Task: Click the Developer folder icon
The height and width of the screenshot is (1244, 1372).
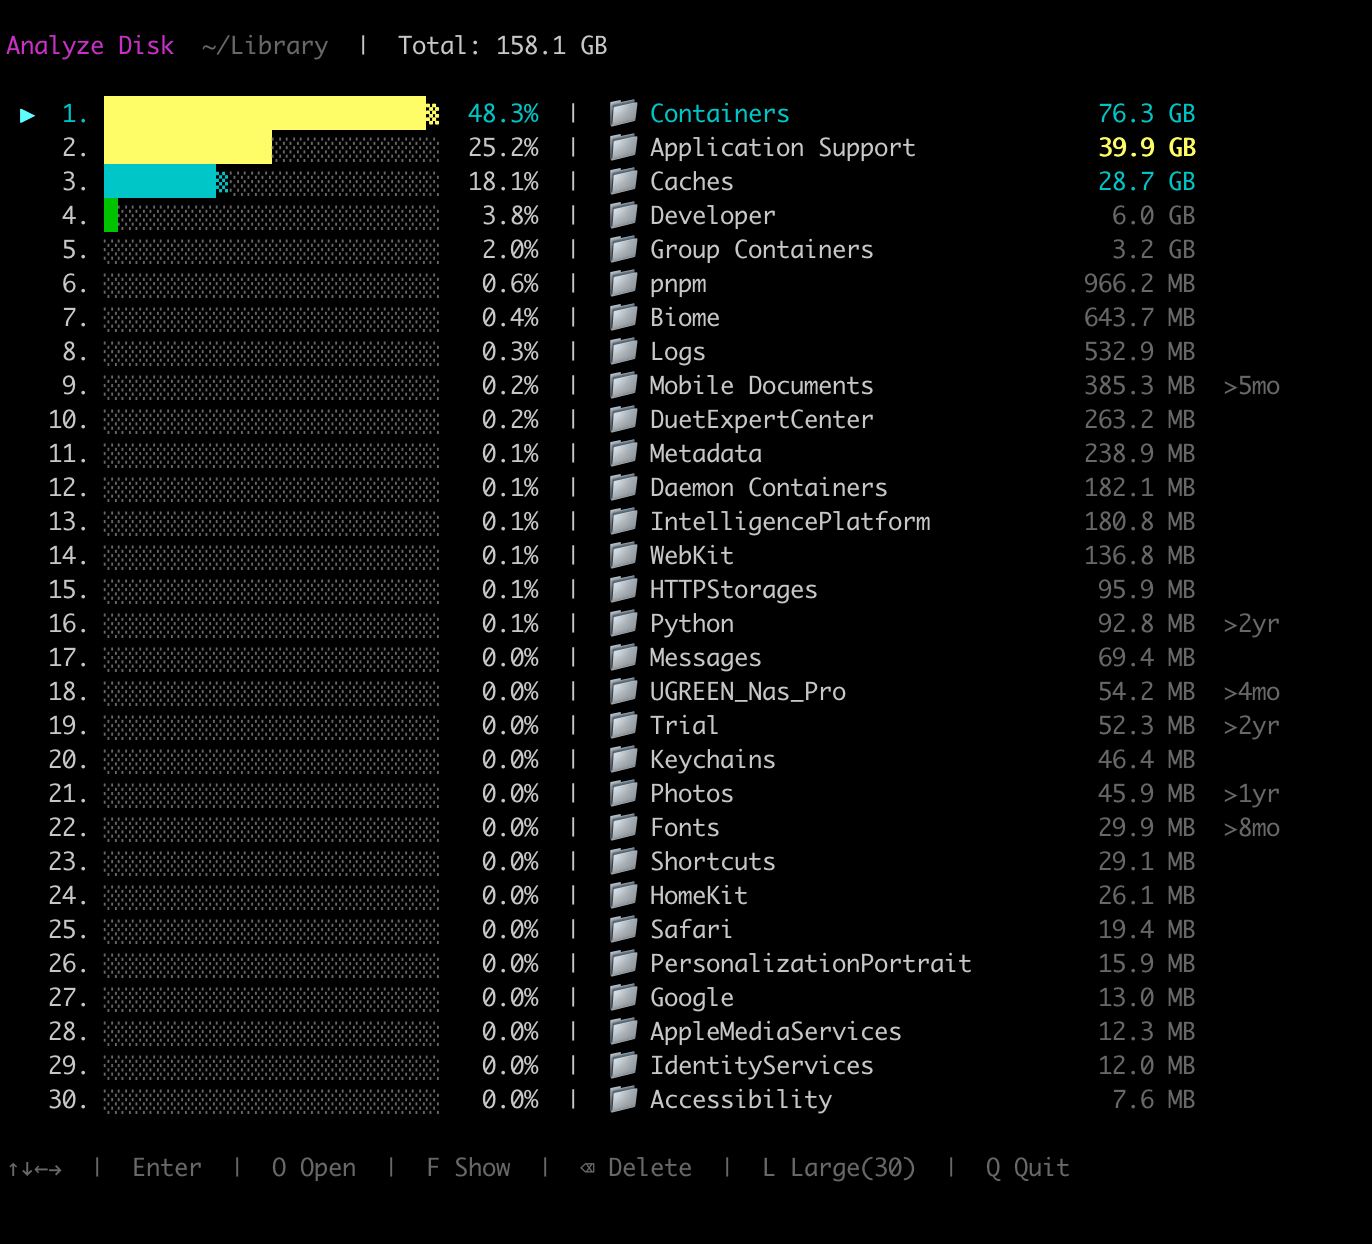Action: tap(623, 215)
